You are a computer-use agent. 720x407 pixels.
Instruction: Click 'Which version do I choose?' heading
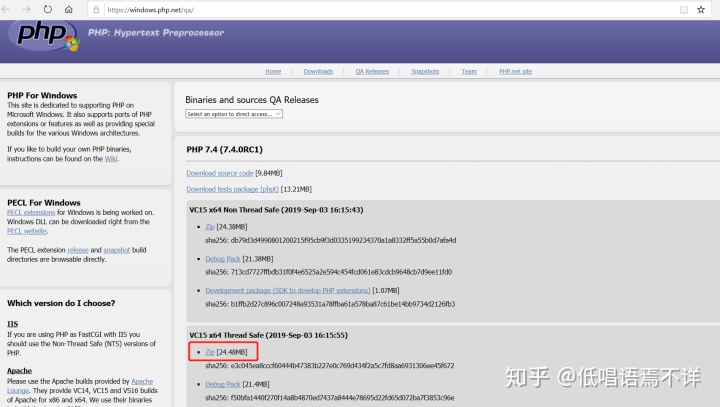tap(61, 303)
